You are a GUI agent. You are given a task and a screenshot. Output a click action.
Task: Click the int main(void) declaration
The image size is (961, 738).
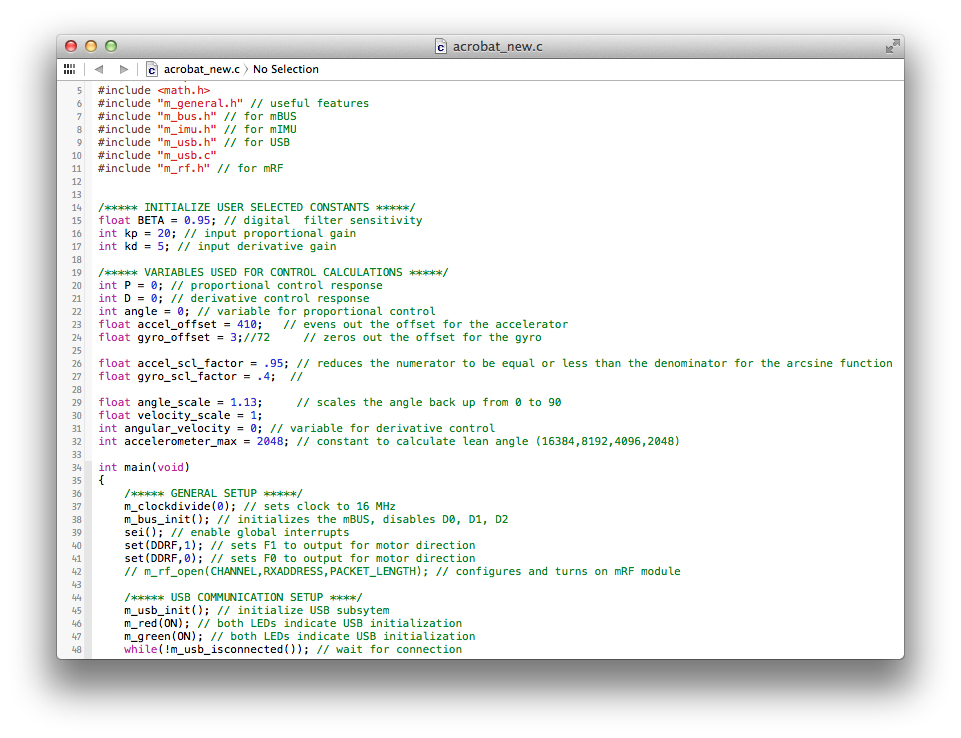(144, 468)
